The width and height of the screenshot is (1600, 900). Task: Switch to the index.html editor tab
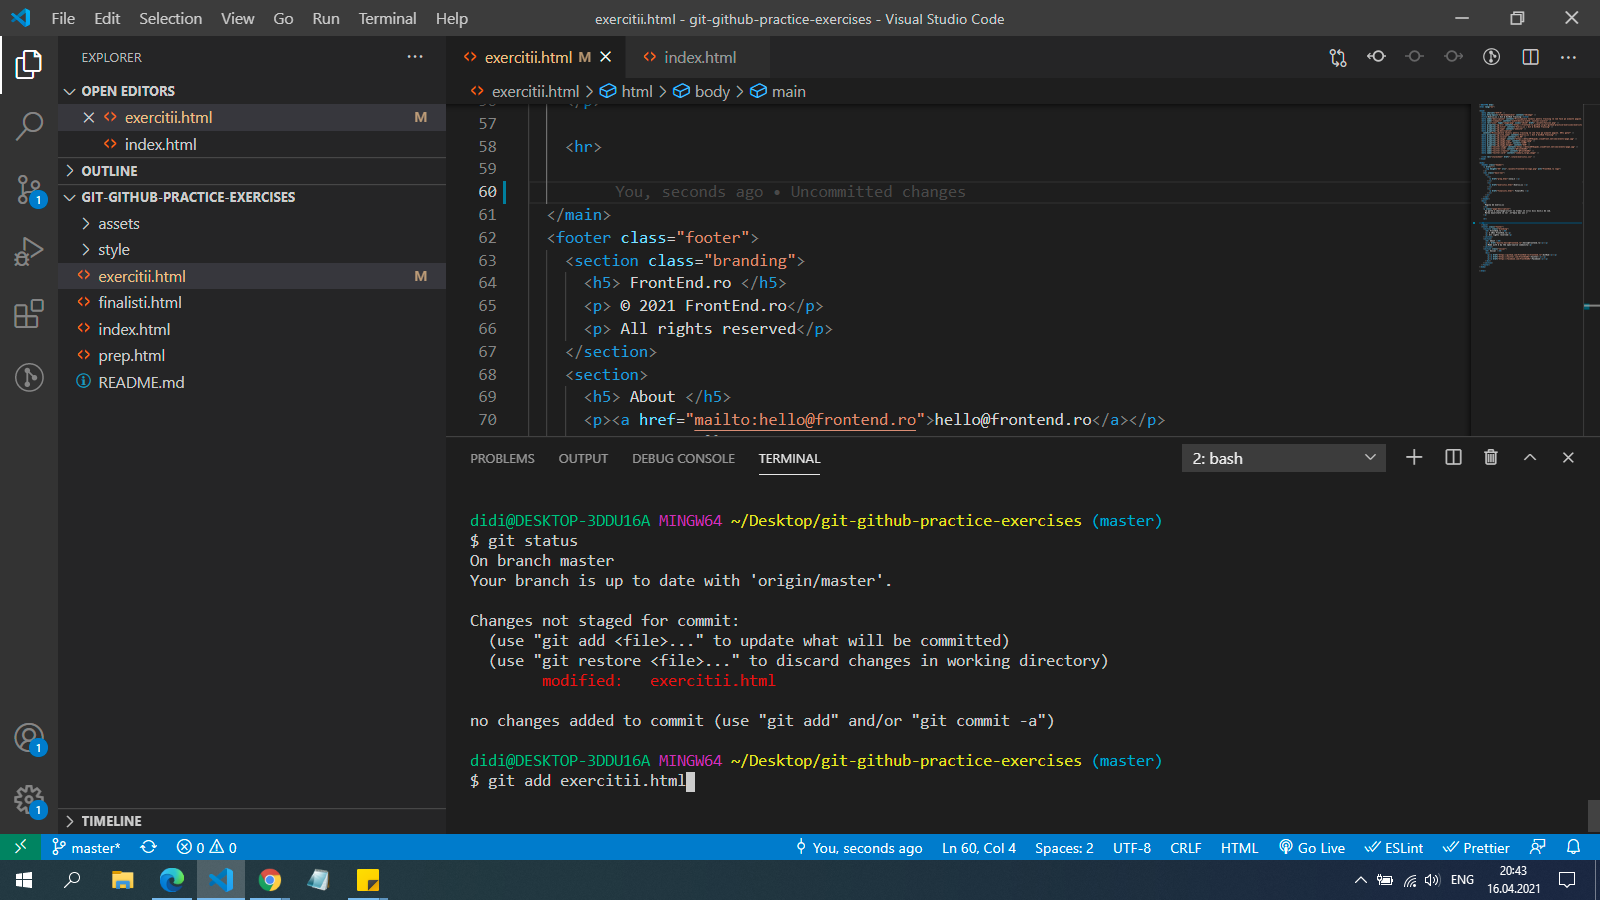point(699,57)
